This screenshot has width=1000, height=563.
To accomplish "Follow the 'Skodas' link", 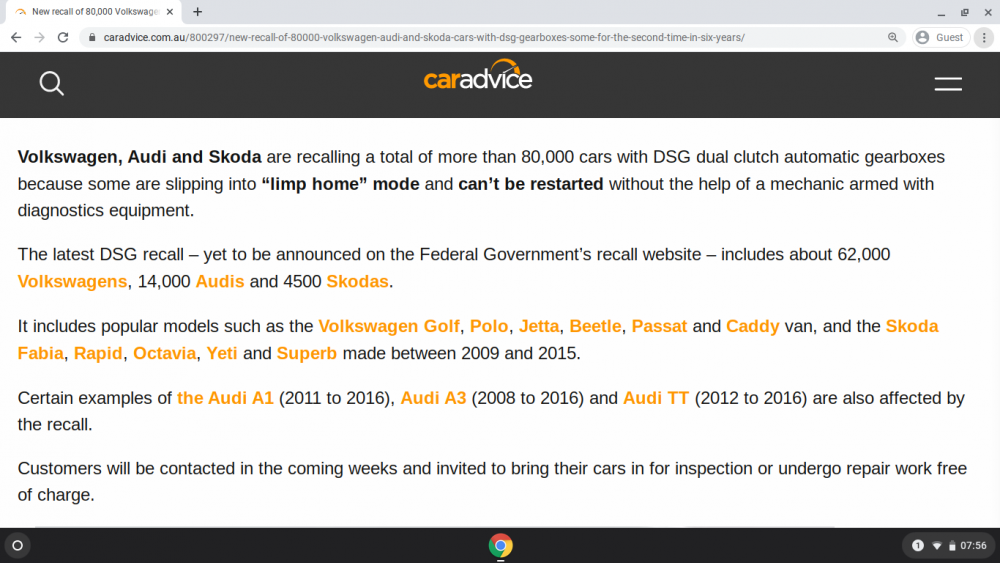I will 357,281.
